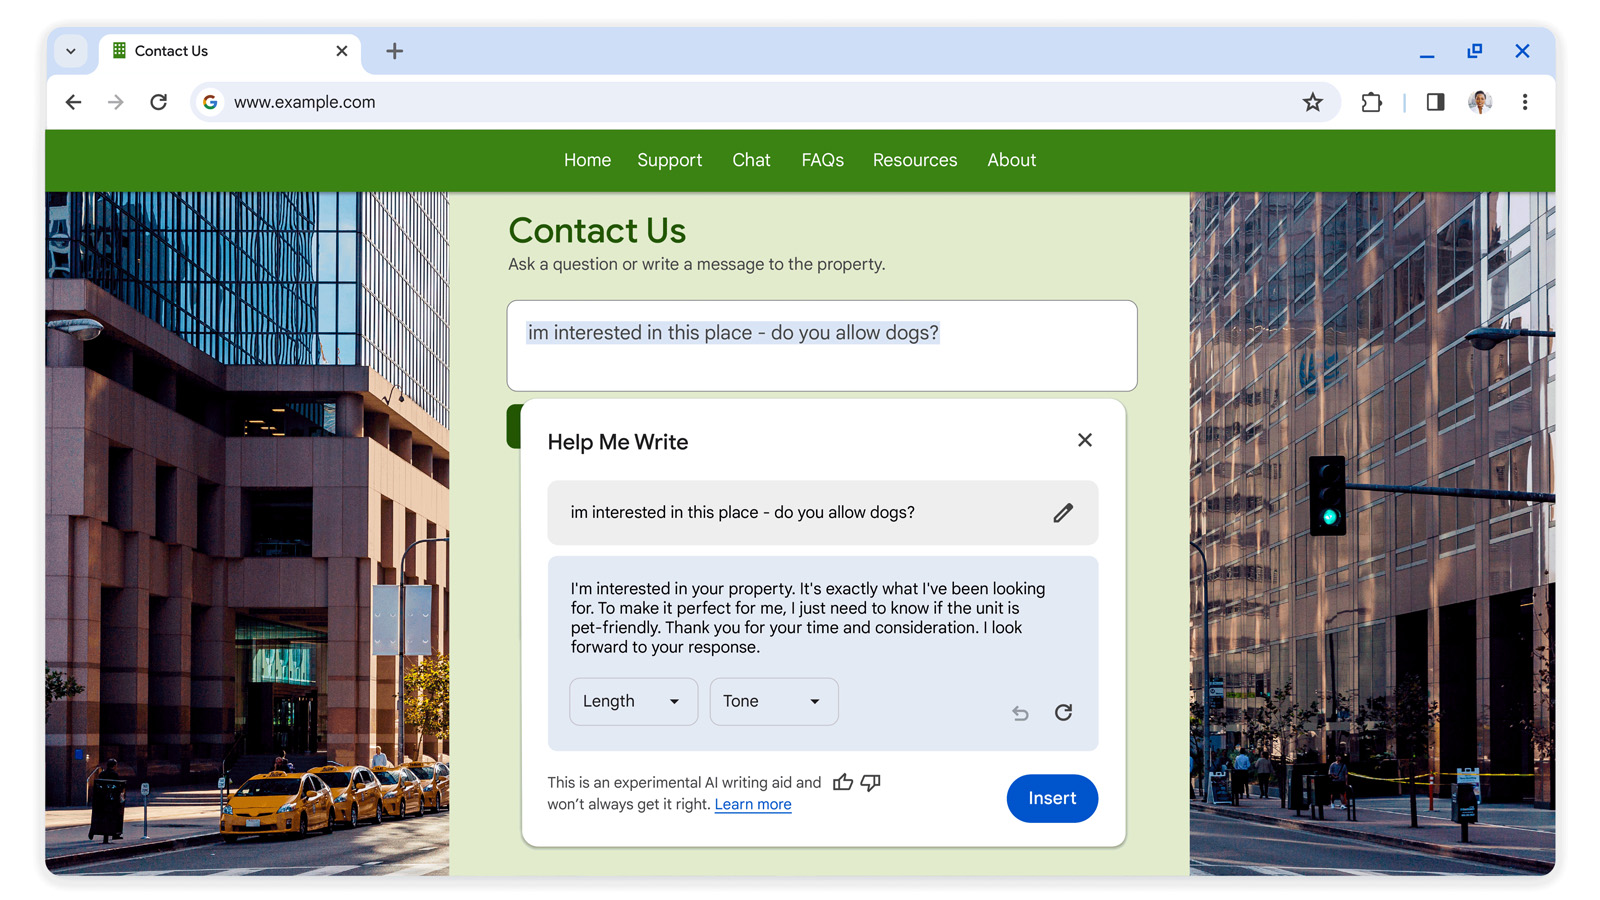Bookmark this page with the star icon
This screenshot has width=1600, height=900.
[x=1312, y=102]
